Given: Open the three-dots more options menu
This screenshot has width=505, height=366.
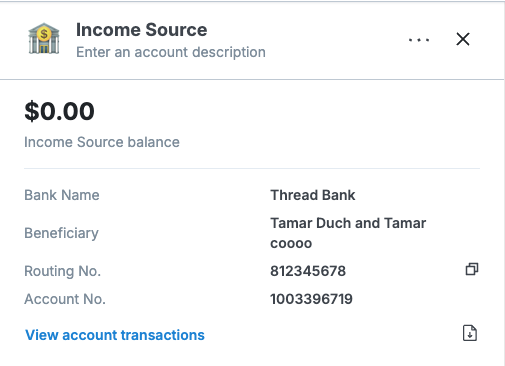Looking at the screenshot, I should (419, 40).
